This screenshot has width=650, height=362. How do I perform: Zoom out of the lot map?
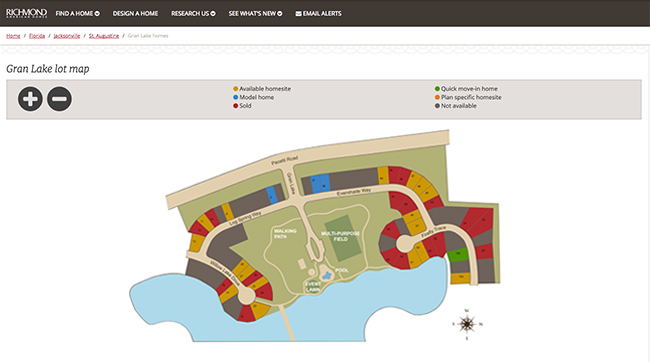(x=59, y=99)
